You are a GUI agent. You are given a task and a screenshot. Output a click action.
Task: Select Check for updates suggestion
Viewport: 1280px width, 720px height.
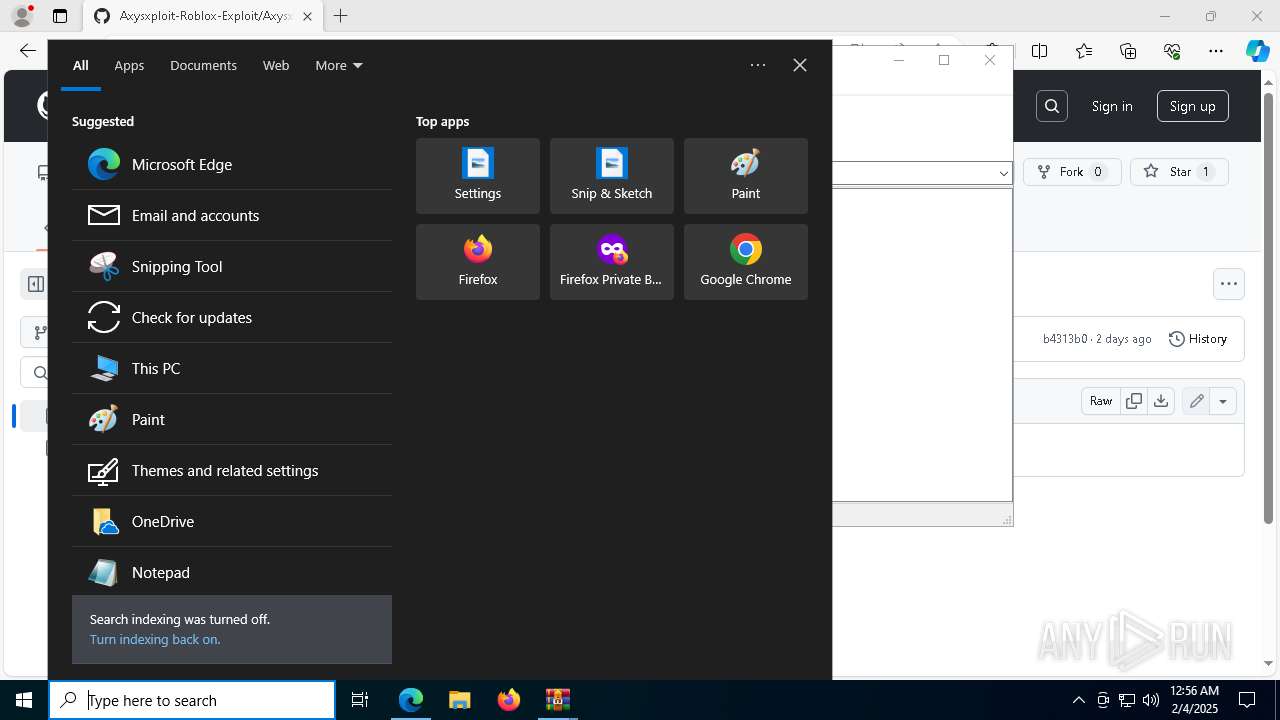click(232, 317)
